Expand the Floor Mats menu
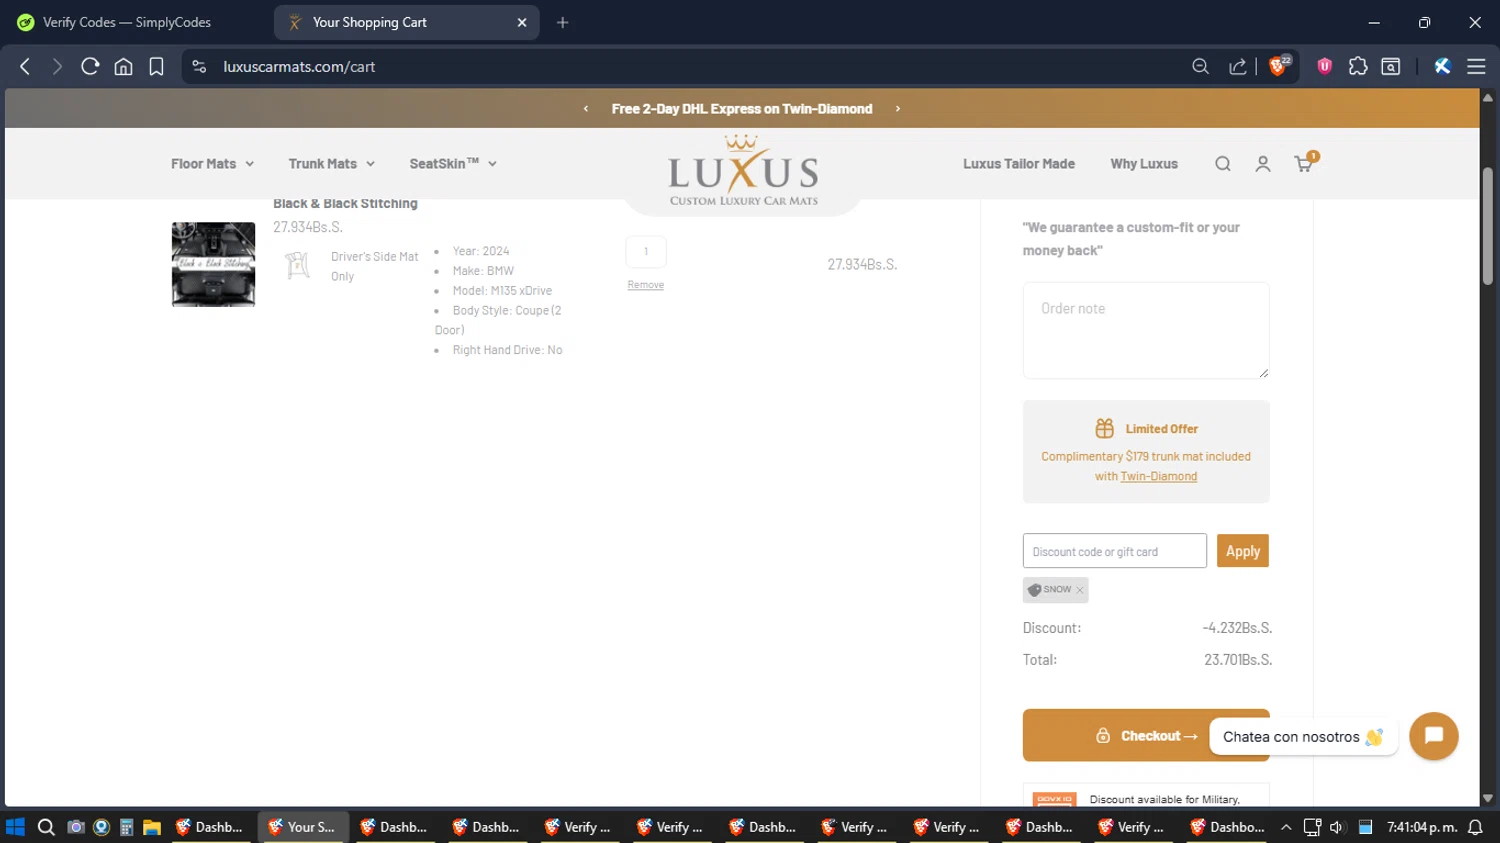This screenshot has width=1500, height=843. [212, 164]
